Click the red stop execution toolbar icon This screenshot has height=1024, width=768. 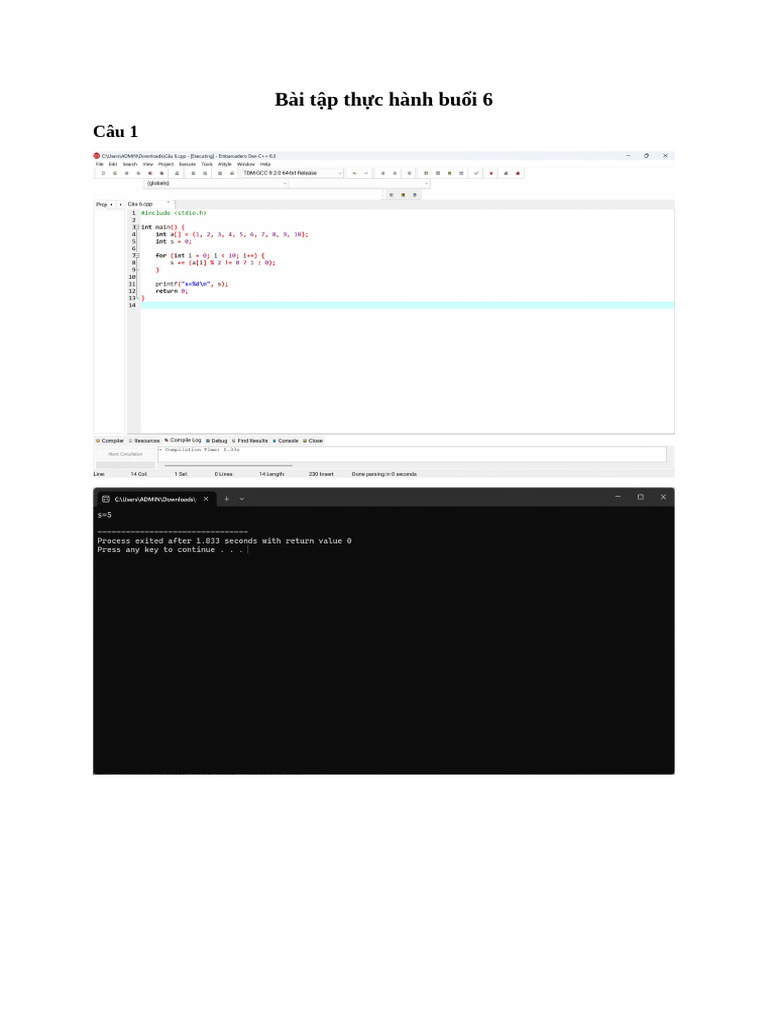490,173
